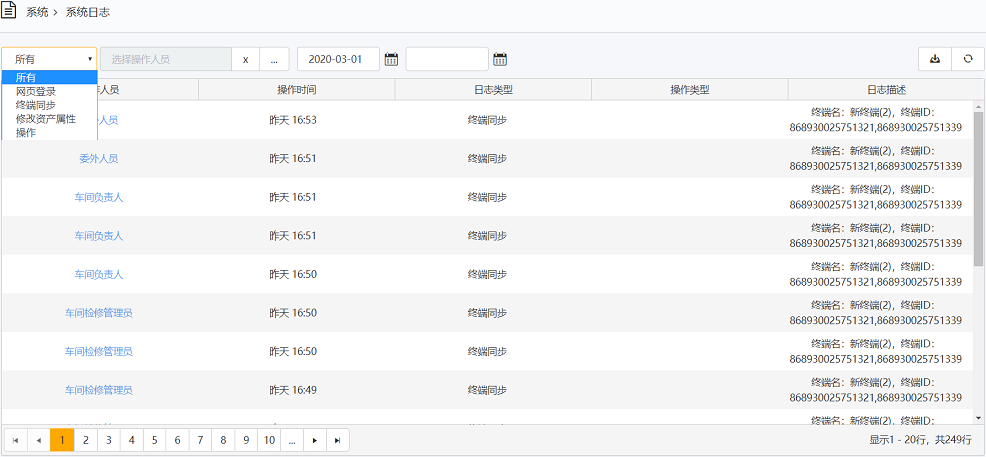Go to the next page arrow
The height and width of the screenshot is (457, 986).
[315, 439]
